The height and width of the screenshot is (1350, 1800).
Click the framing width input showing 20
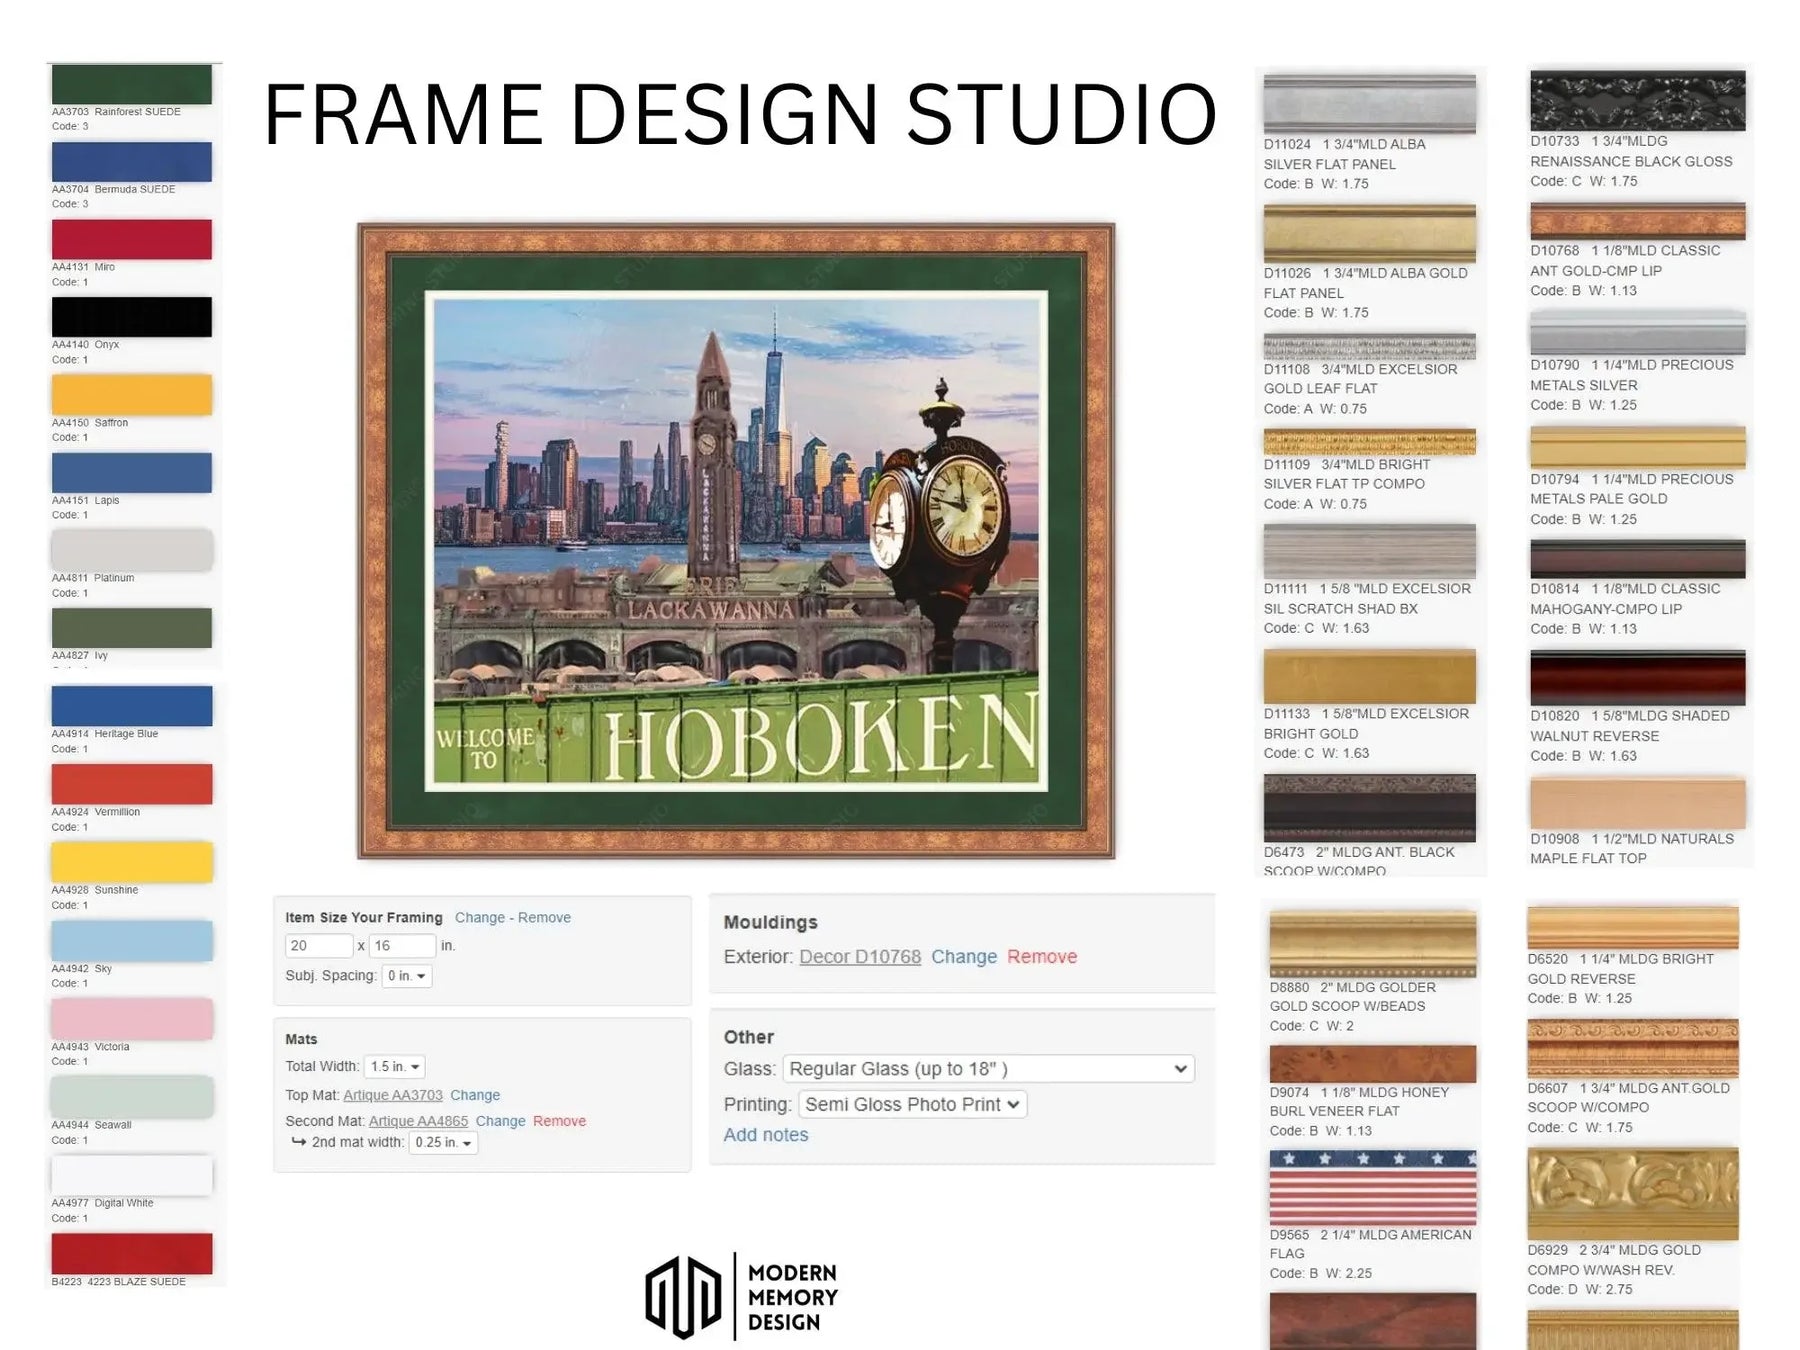point(318,945)
